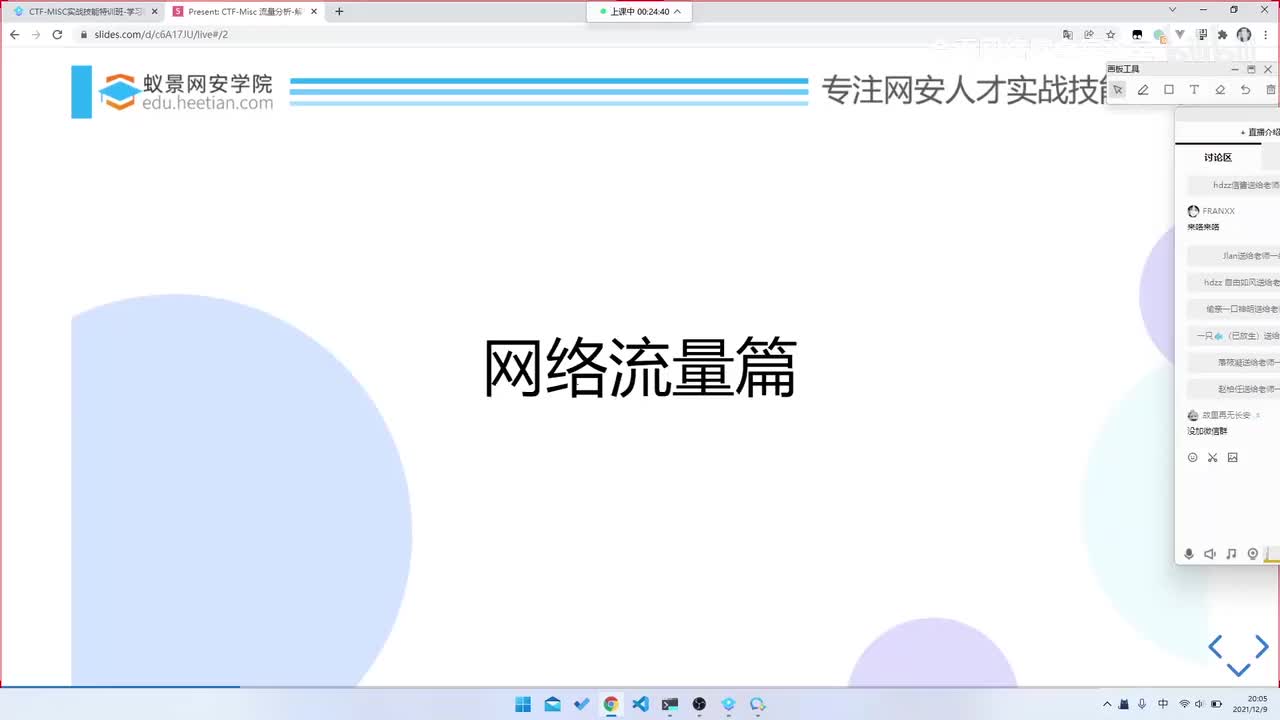Click the 蚁景网安学院 logo
This screenshot has height=720, width=1280.
pyautogui.click(x=185, y=92)
